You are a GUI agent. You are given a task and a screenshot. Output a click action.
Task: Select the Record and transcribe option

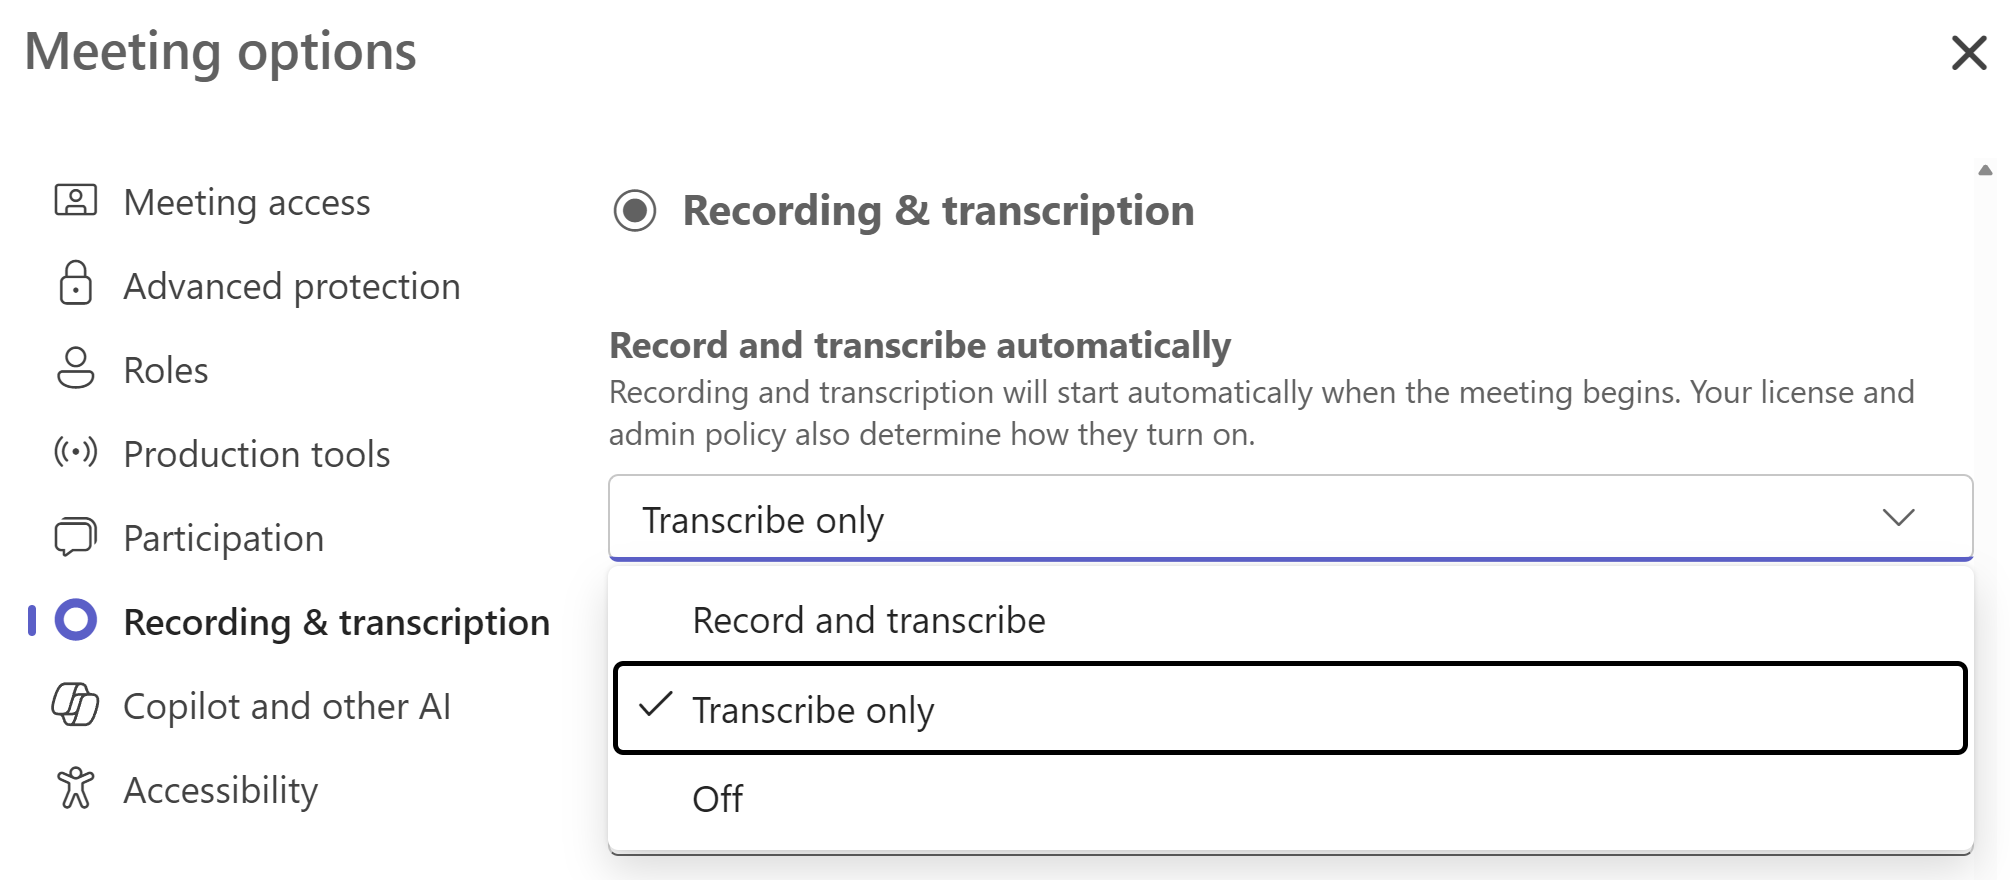(x=868, y=621)
